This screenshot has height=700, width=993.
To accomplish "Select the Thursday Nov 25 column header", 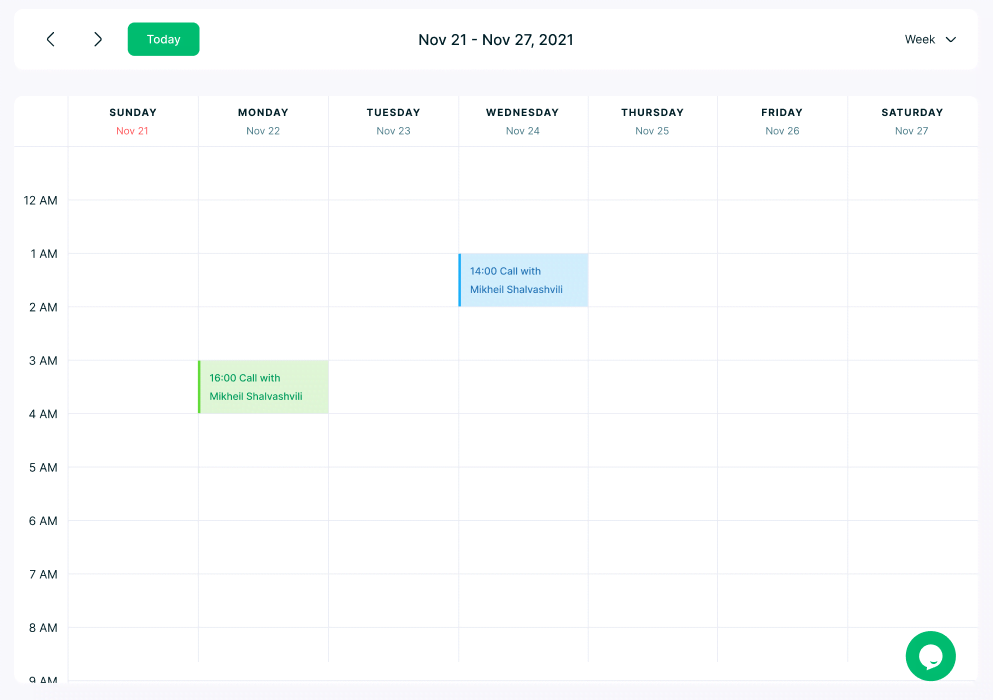I will (653, 121).
